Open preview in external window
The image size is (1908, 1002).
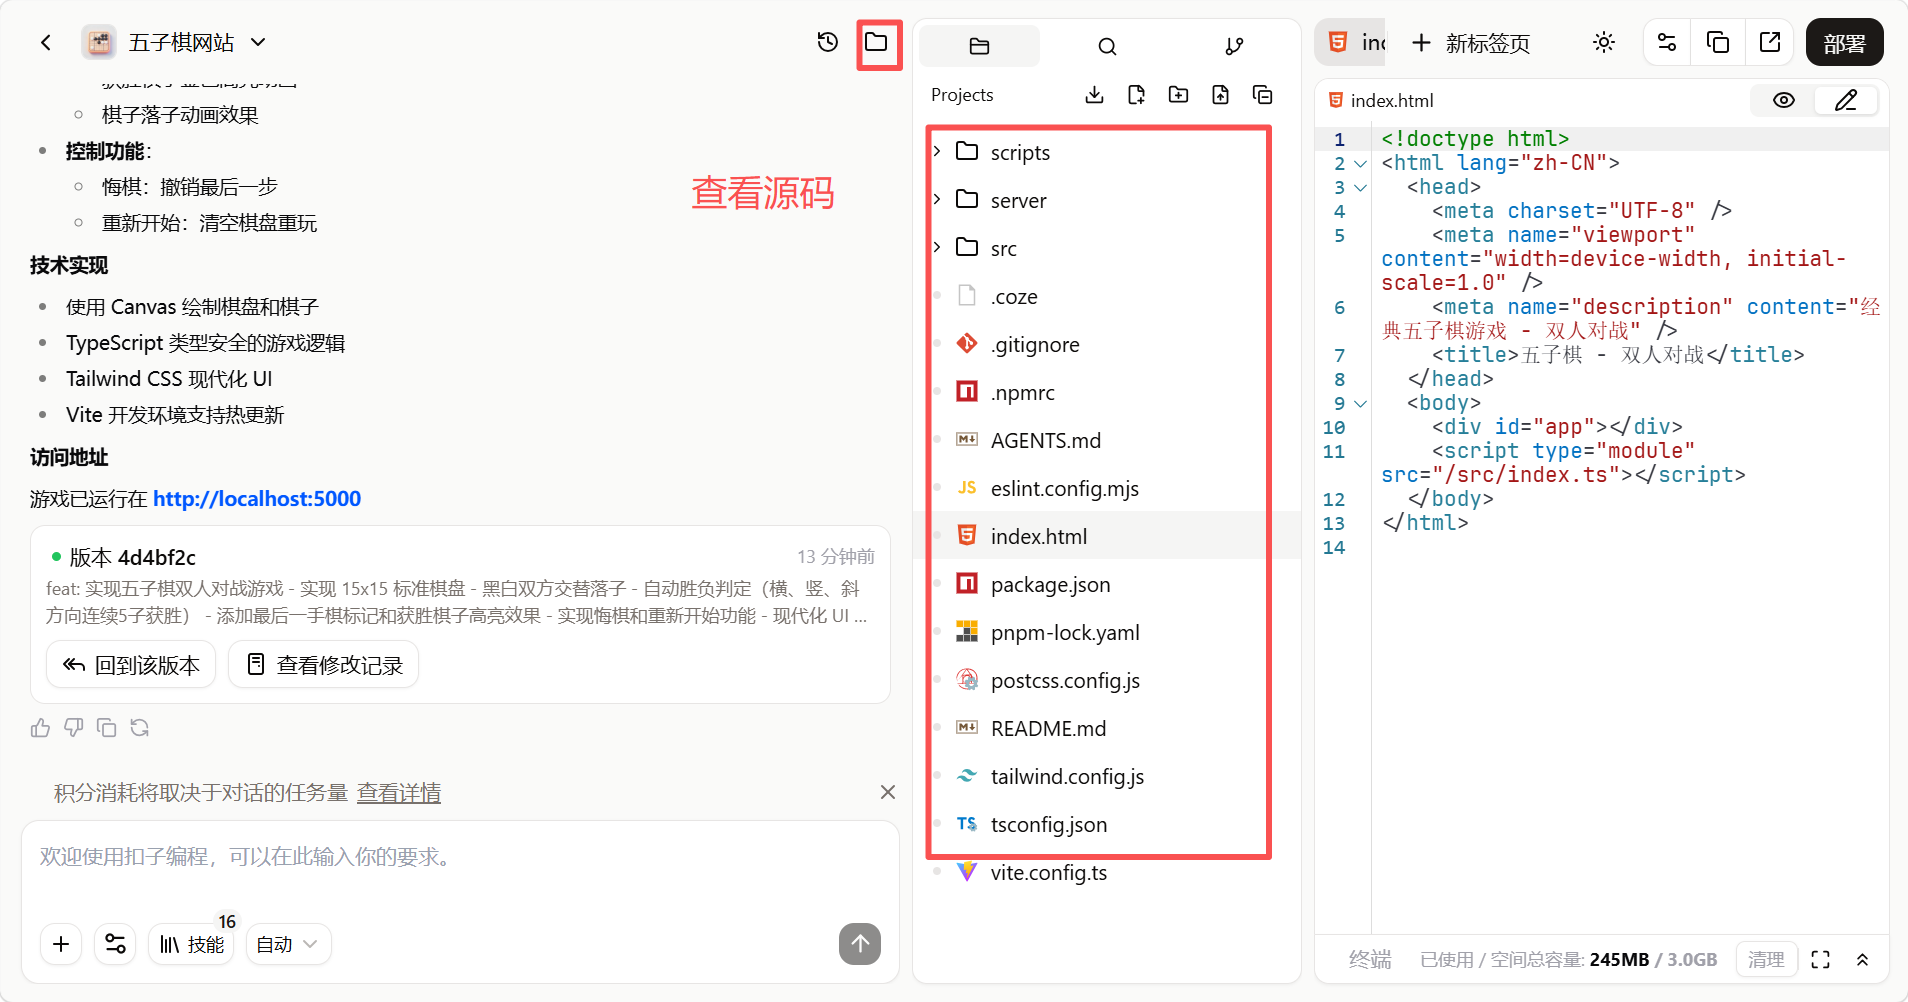1770,42
